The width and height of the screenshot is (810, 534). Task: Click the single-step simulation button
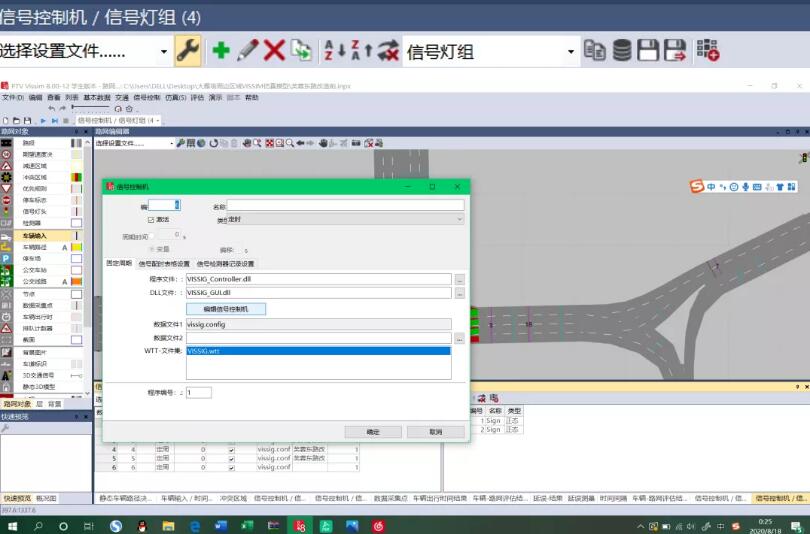click(54, 120)
